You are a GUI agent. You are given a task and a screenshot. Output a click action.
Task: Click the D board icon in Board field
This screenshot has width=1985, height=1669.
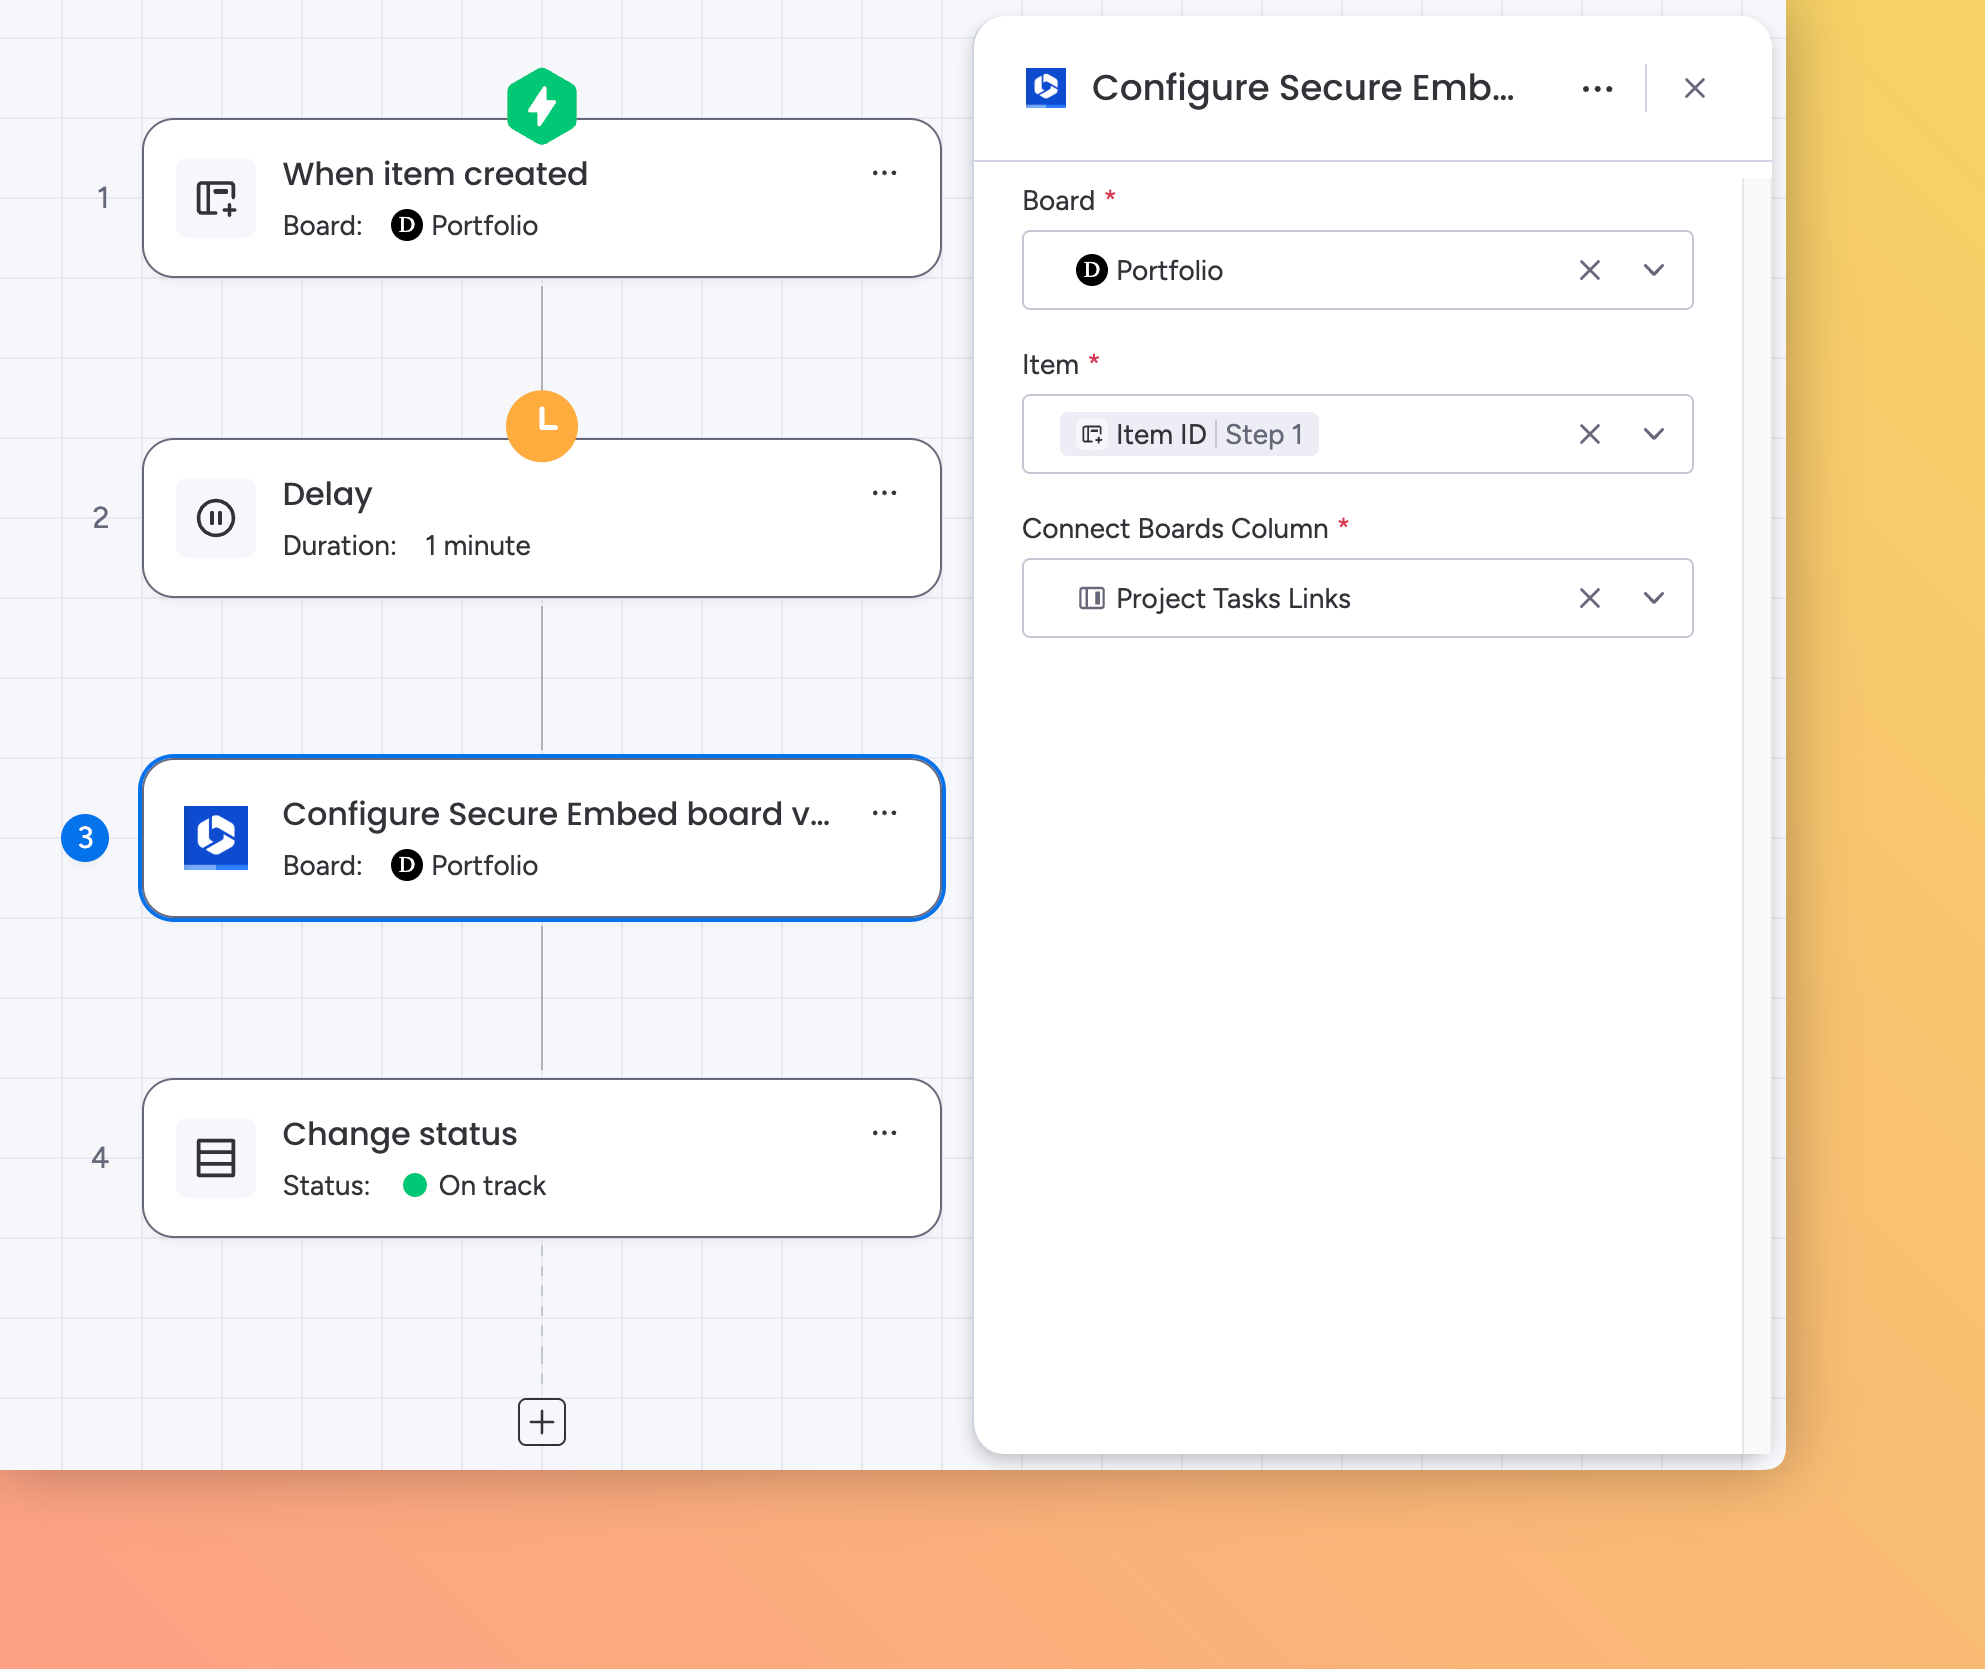tap(1091, 270)
